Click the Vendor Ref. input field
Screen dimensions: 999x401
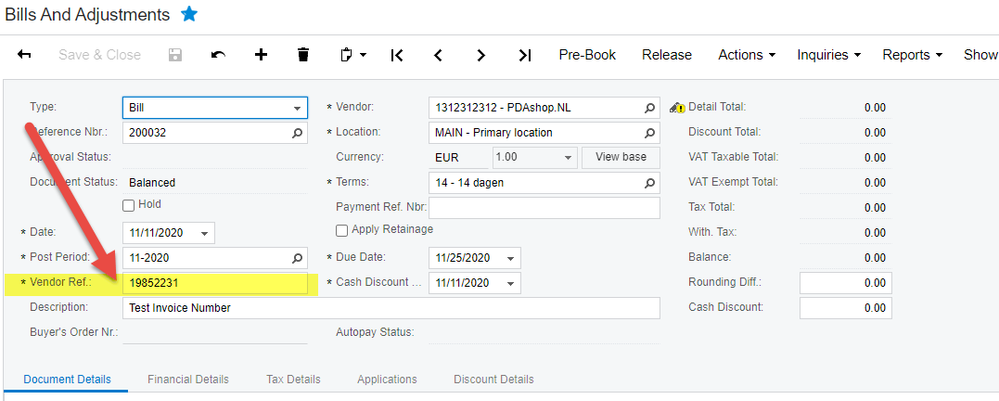pyautogui.click(x=214, y=283)
